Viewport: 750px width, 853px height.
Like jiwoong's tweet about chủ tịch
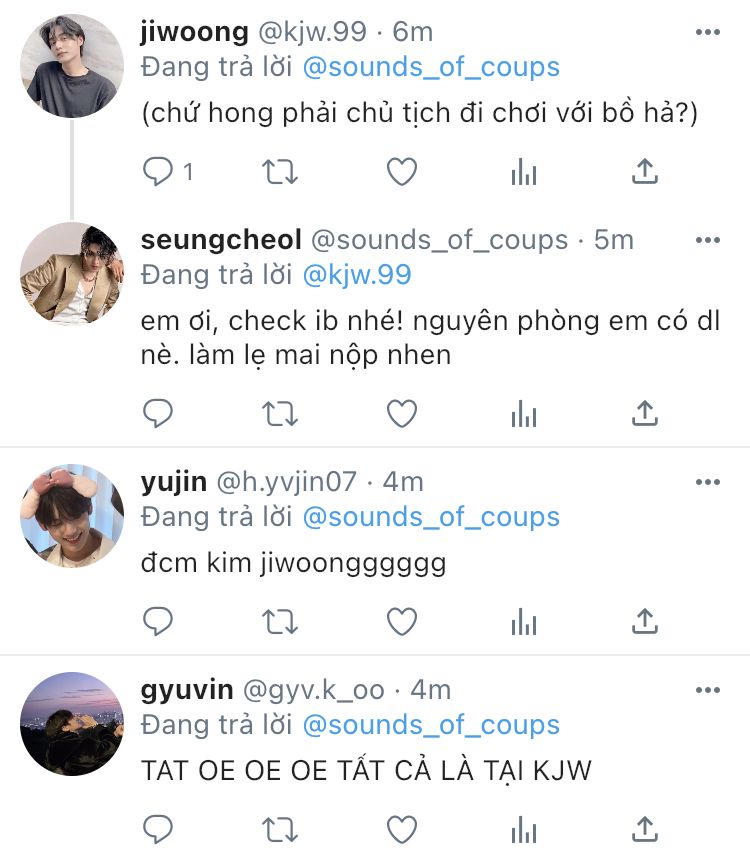coord(402,172)
